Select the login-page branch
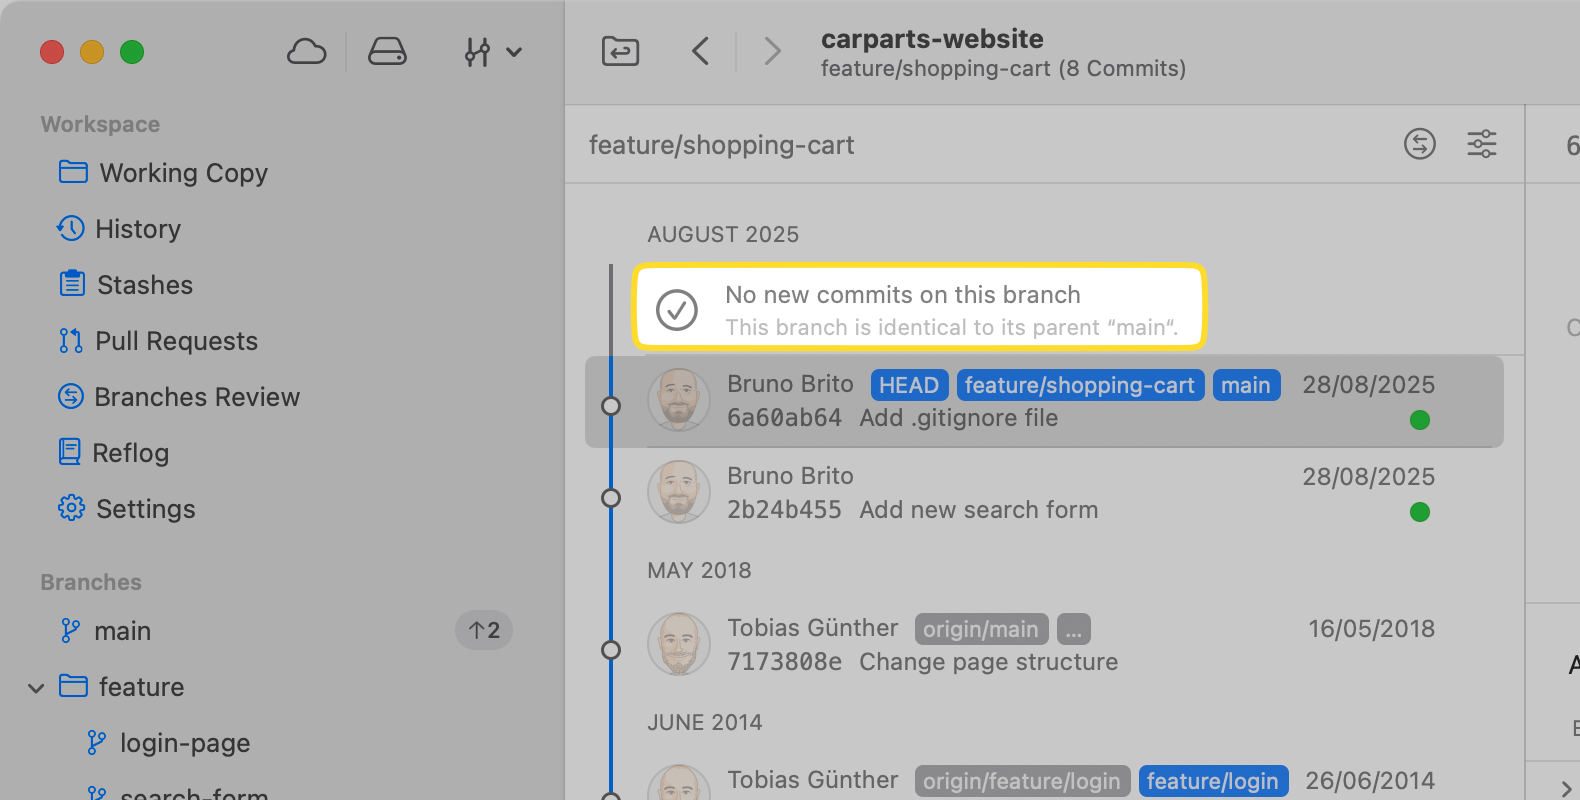 click(184, 743)
